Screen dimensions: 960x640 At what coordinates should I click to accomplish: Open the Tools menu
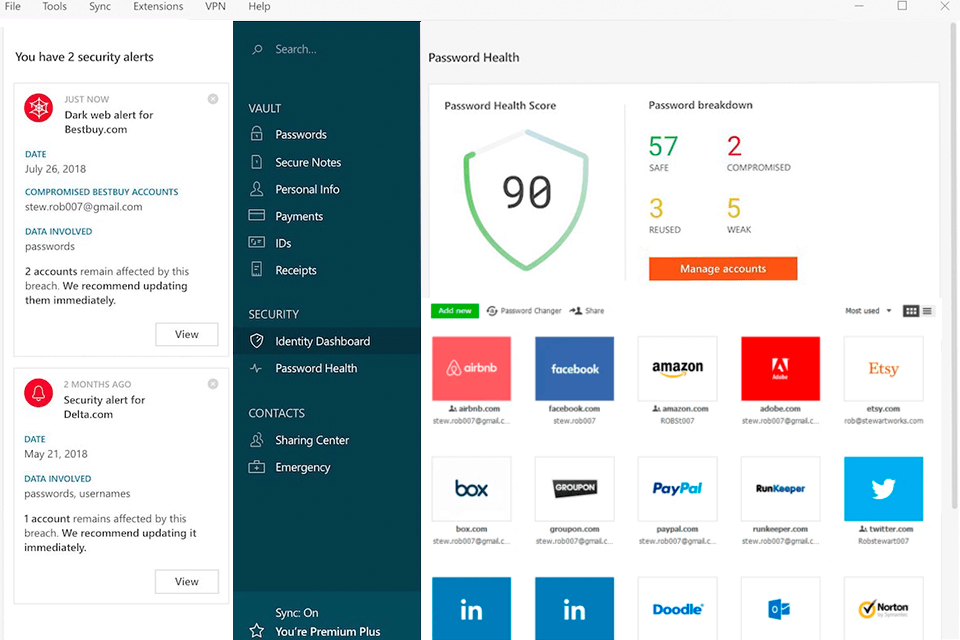click(x=55, y=7)
